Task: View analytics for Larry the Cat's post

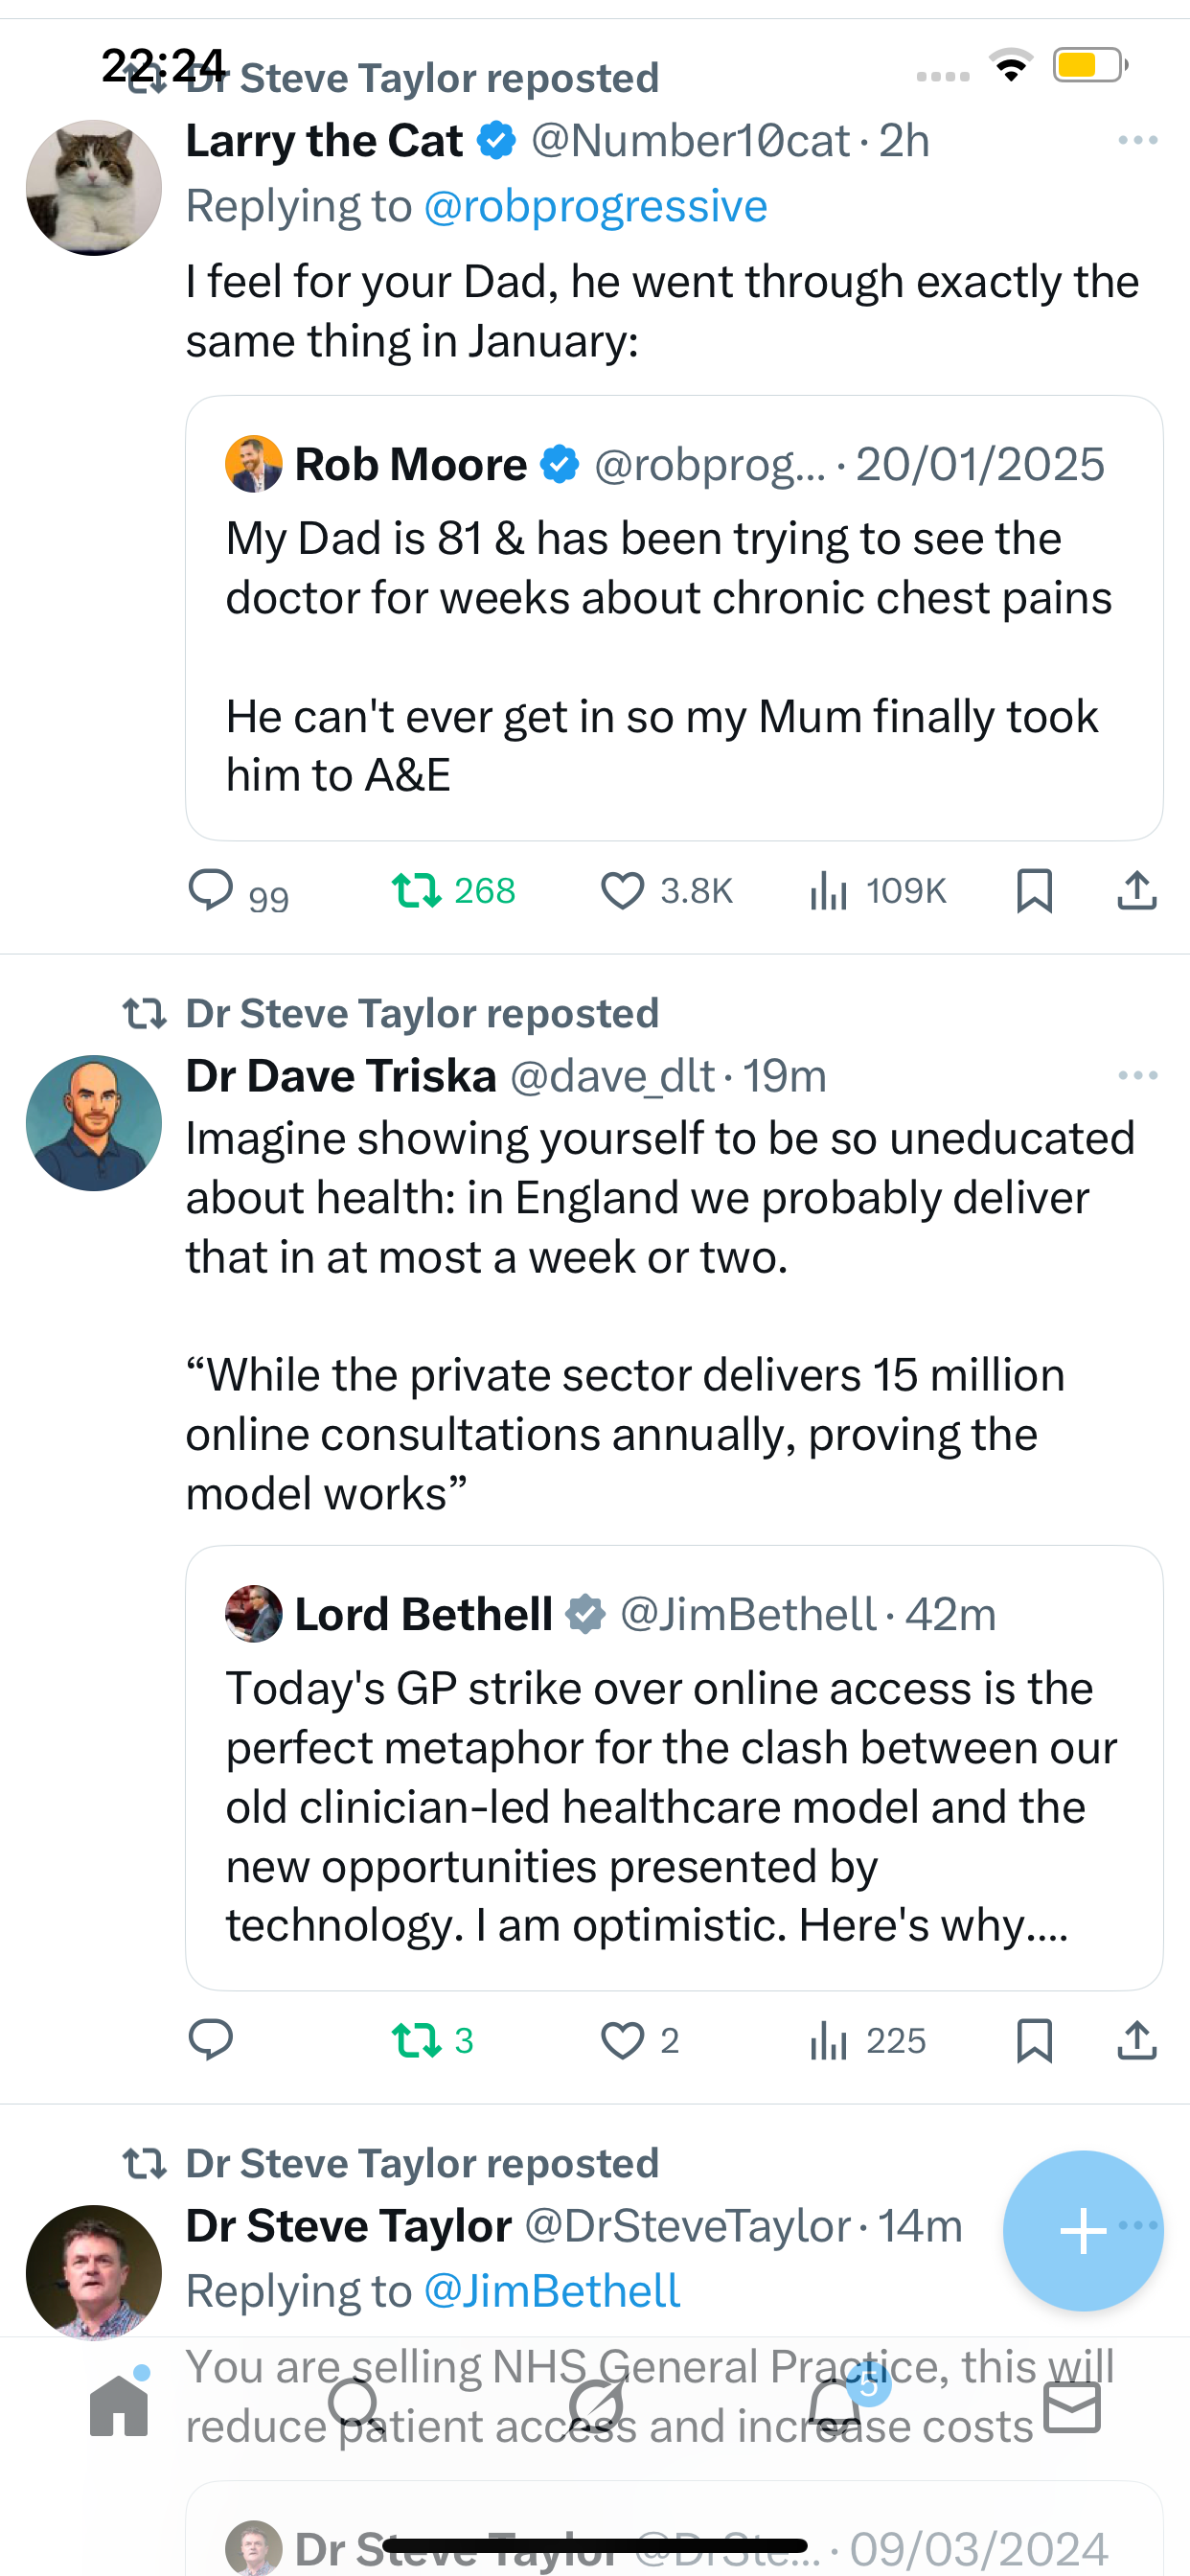Action: (829, 890)
